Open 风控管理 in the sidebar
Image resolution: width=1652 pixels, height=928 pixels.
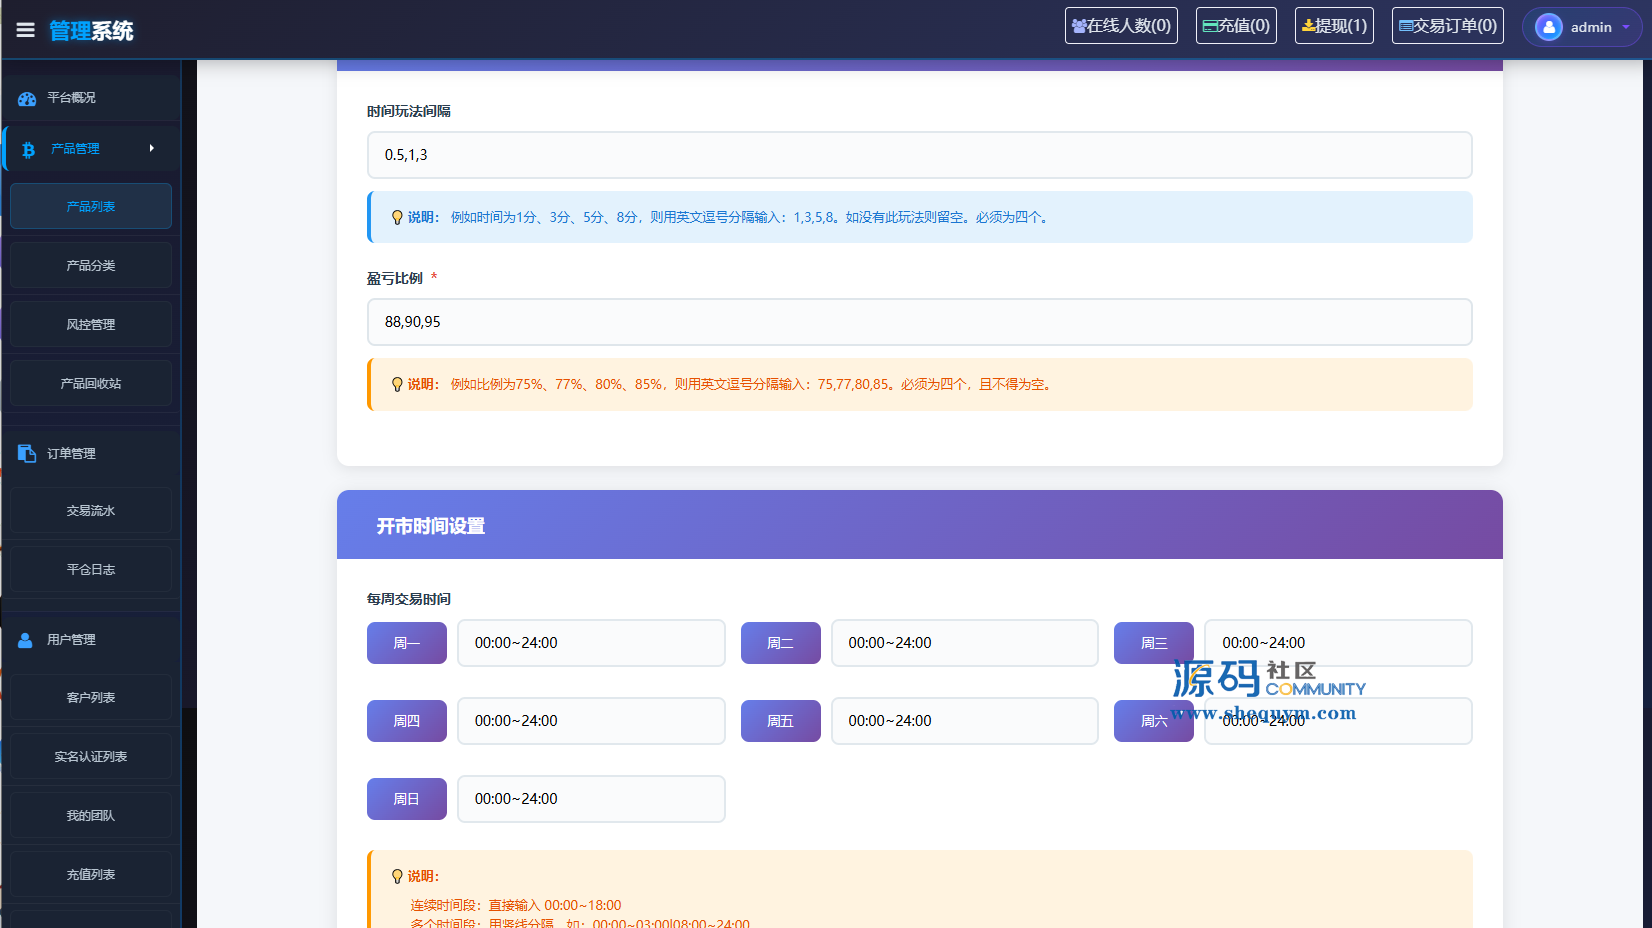(91, 324)
